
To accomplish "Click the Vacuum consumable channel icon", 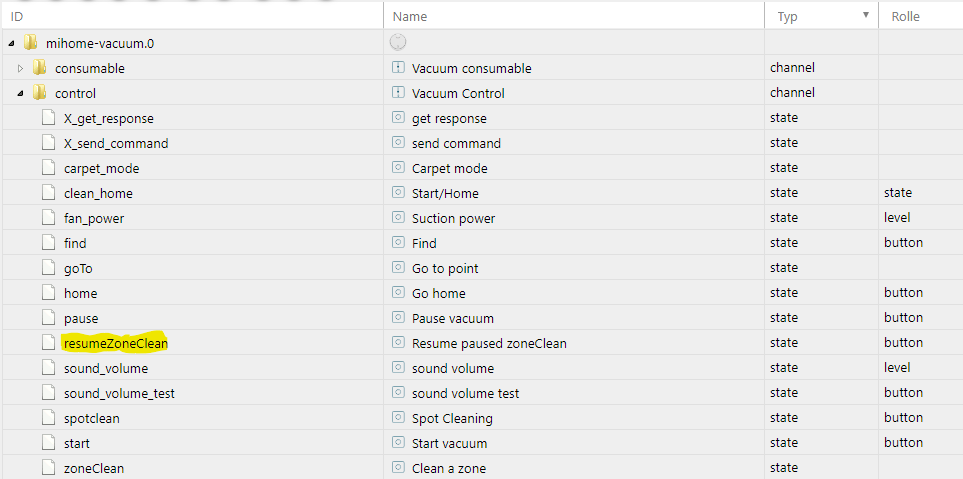I will click(398, 68).
